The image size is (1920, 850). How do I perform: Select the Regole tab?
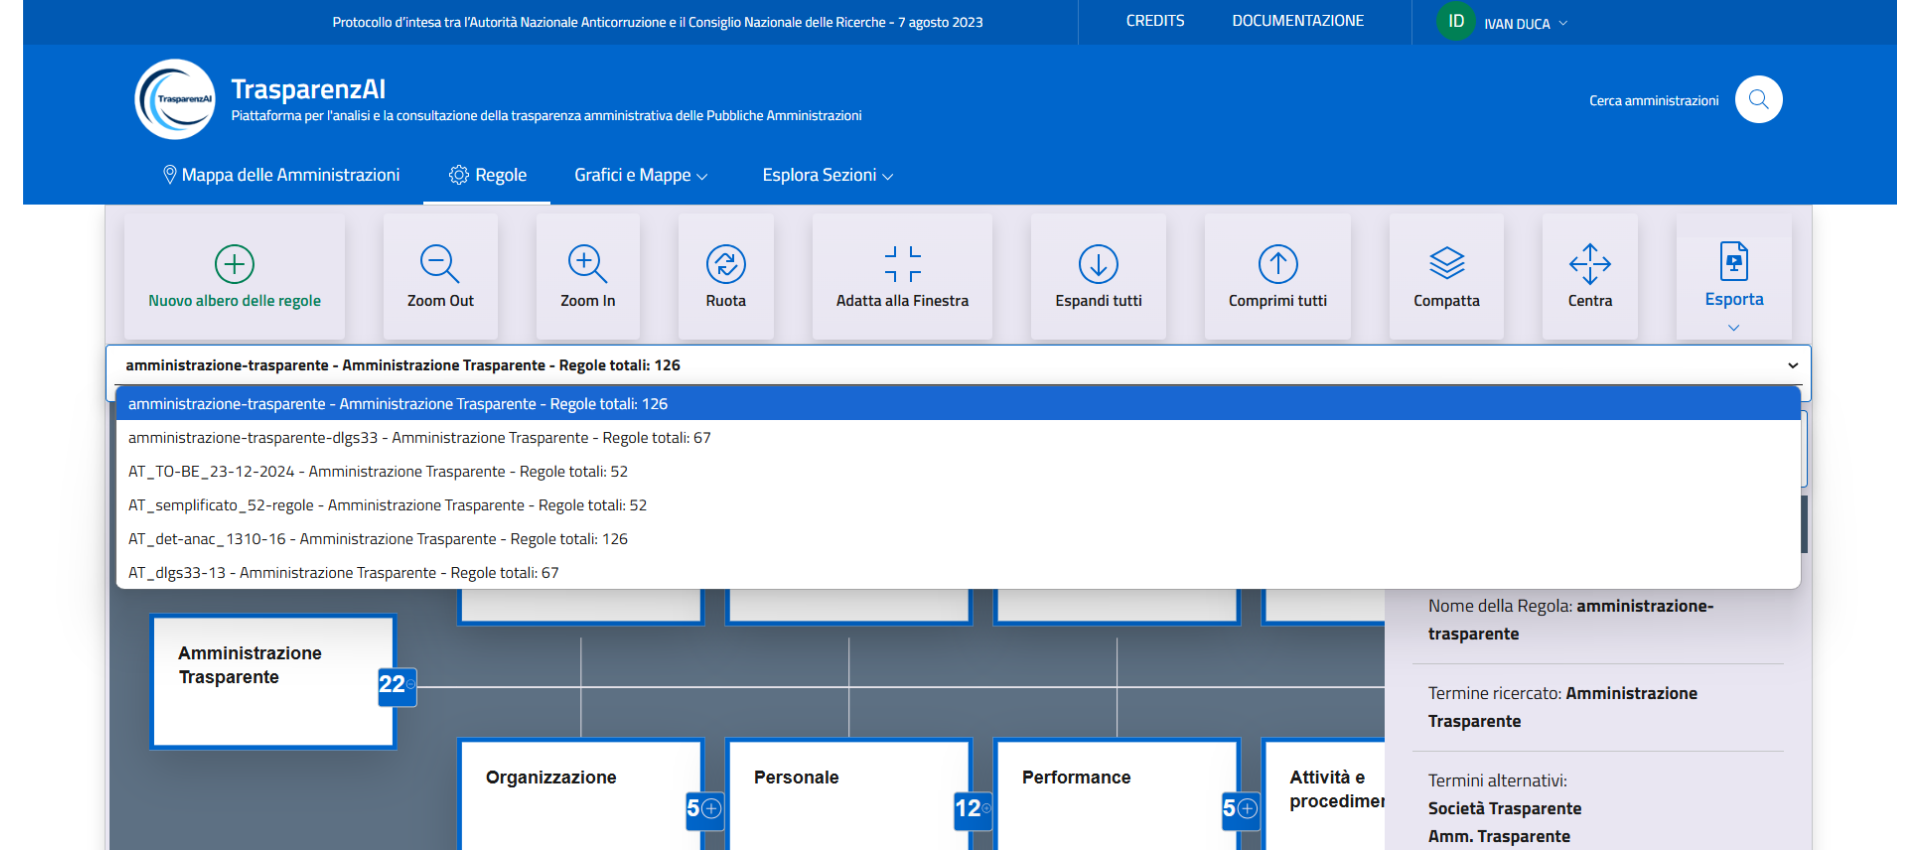[x=487, y=175]
